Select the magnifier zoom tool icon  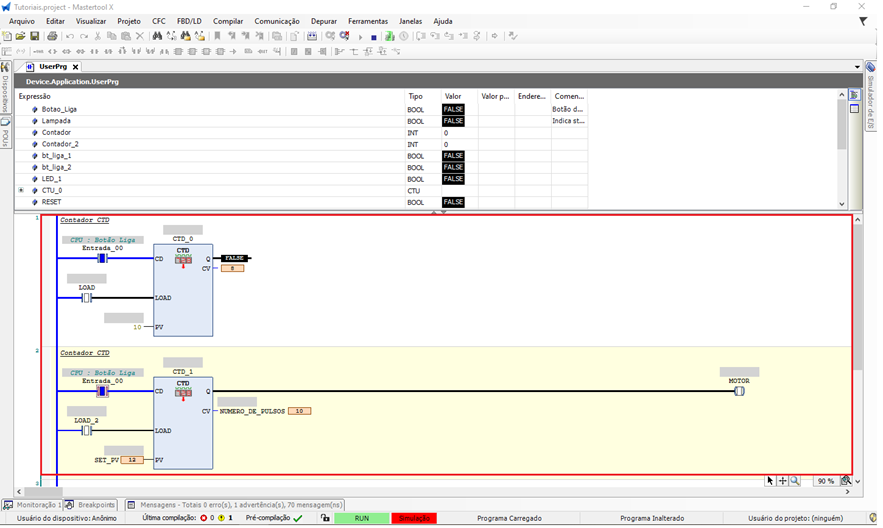pos(795,481)
